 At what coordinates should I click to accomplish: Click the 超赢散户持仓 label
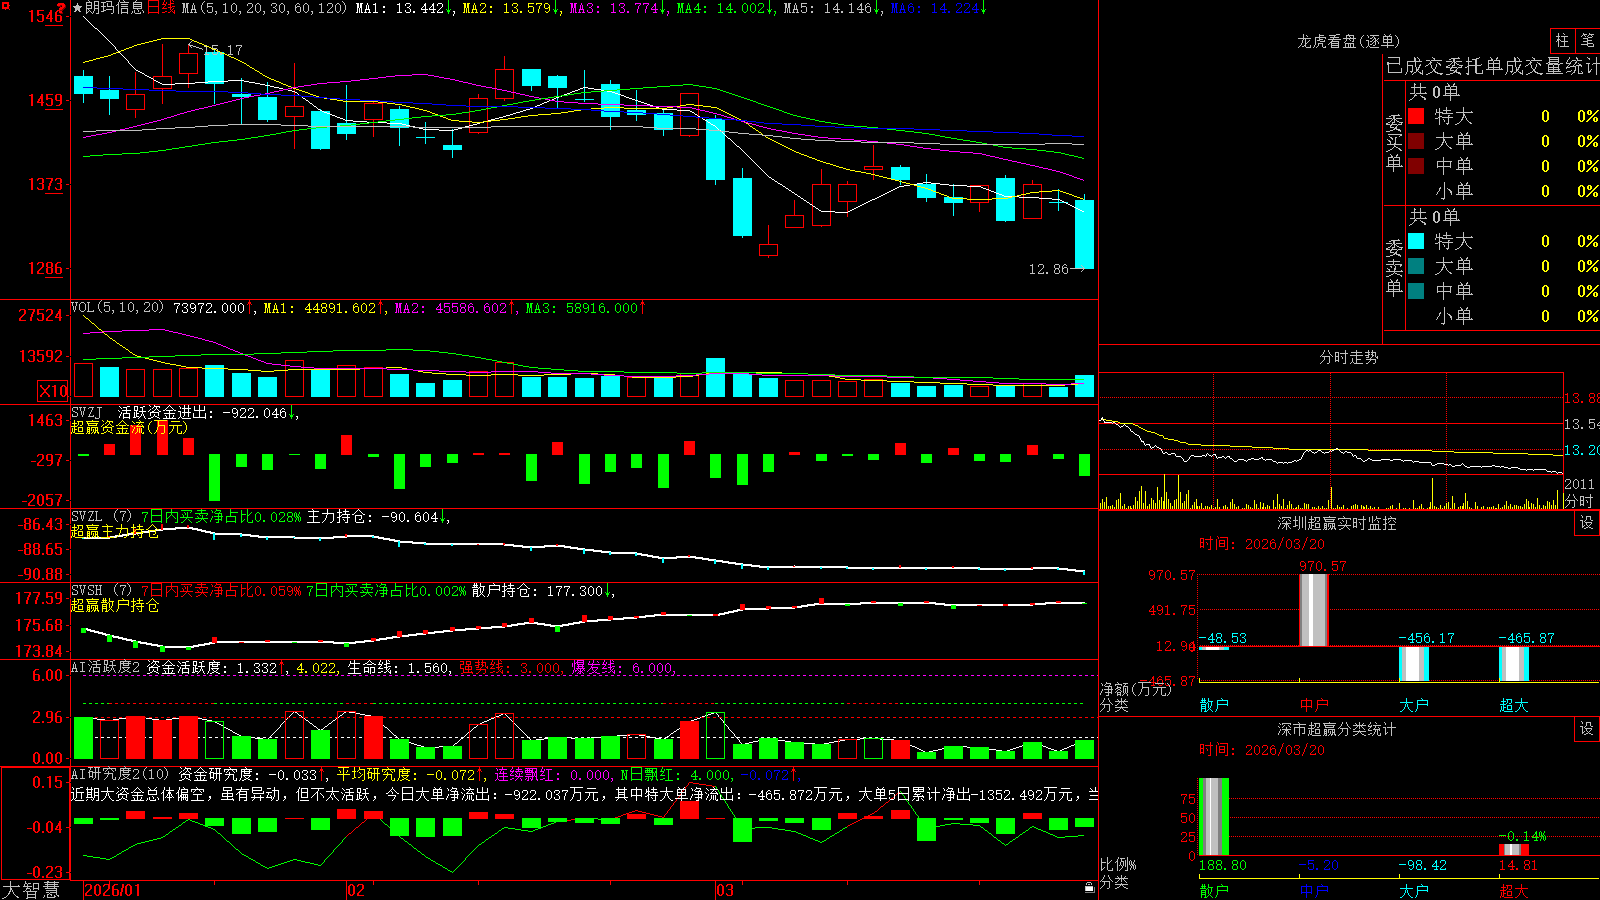(115, 606)
